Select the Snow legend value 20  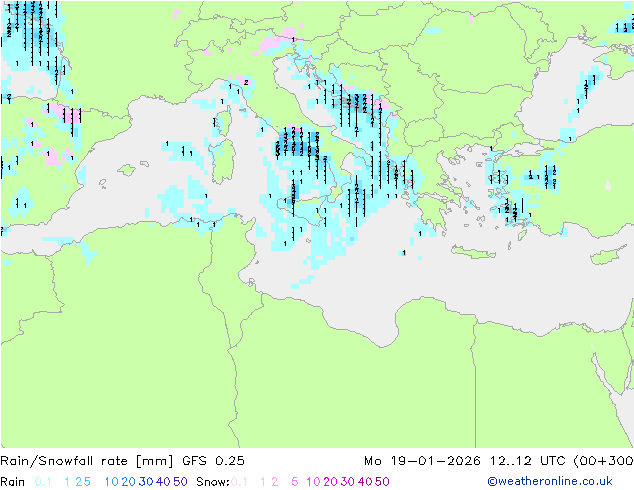pos(330,482)
